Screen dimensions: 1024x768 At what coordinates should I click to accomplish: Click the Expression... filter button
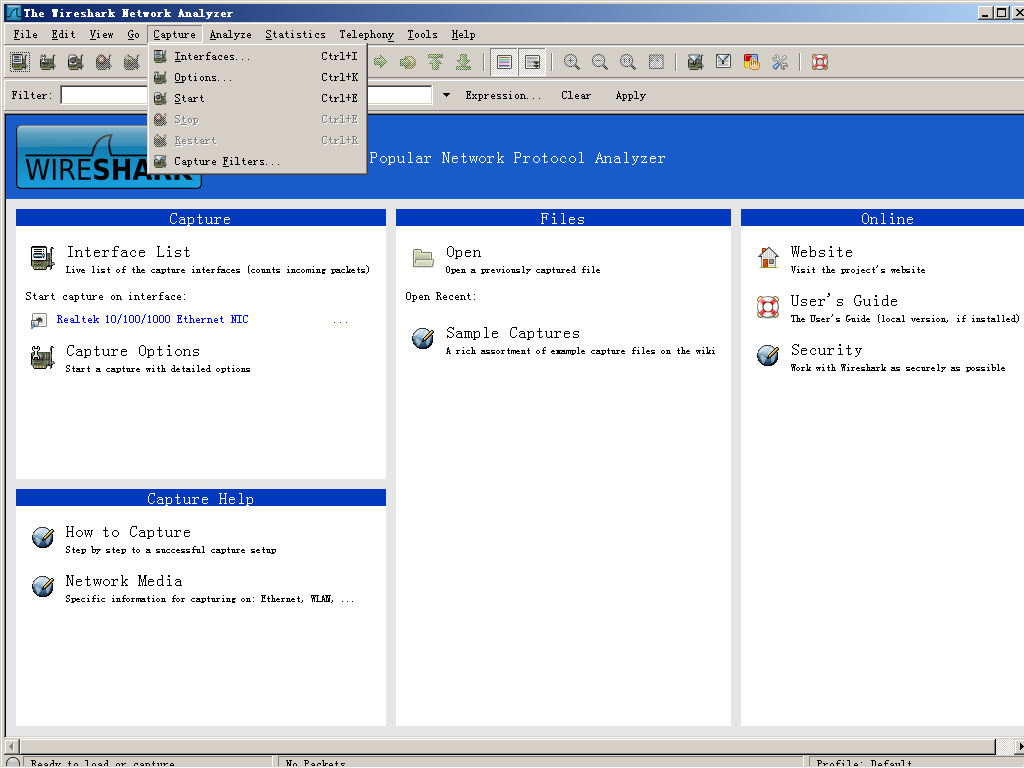click(x=503, y=95)
